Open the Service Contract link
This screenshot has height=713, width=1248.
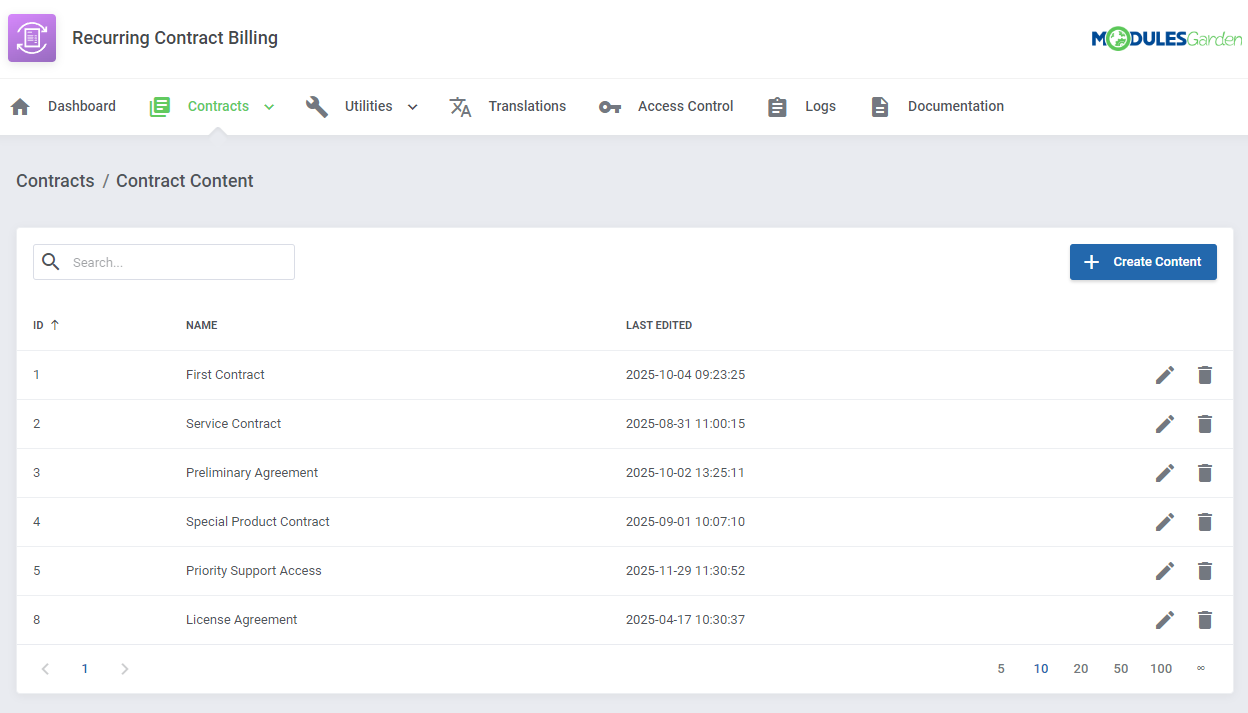(233, 423)
